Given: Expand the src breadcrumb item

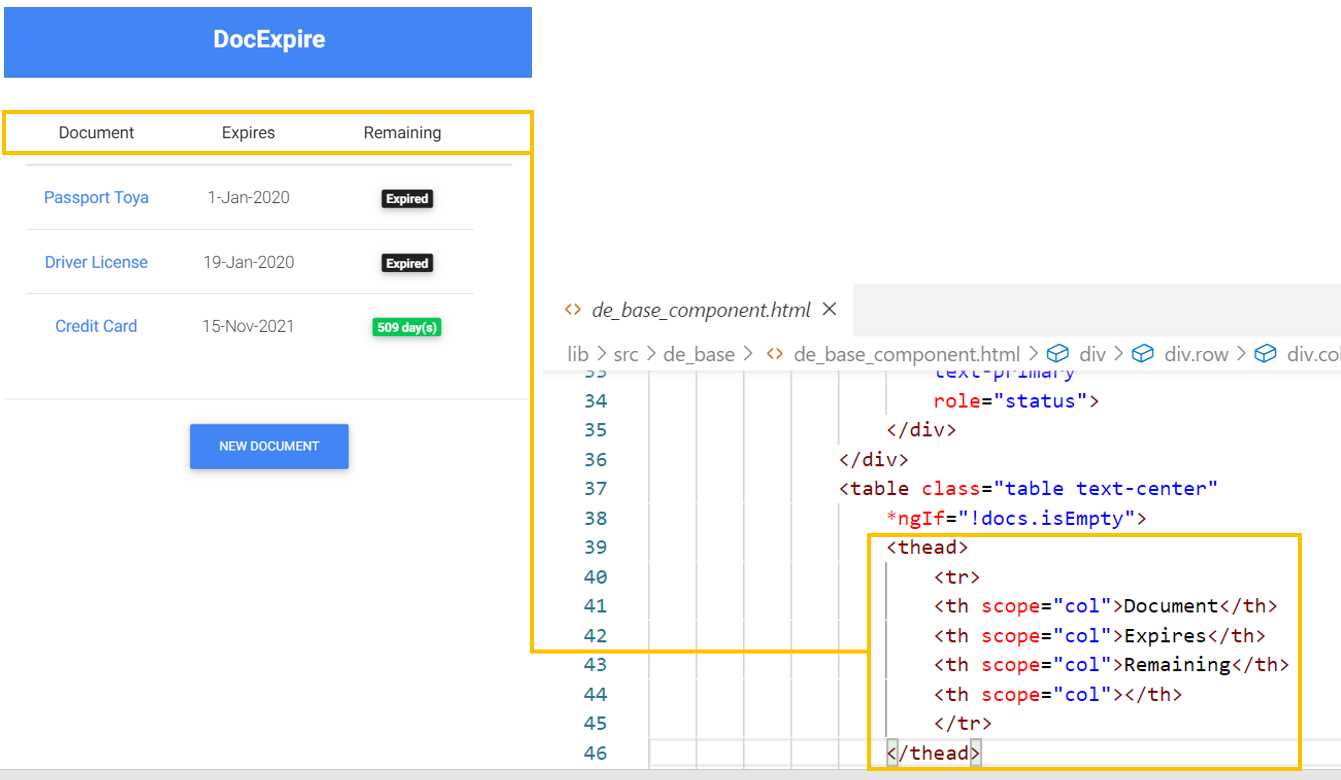Looking at the screenshot, I should (628, 353).
